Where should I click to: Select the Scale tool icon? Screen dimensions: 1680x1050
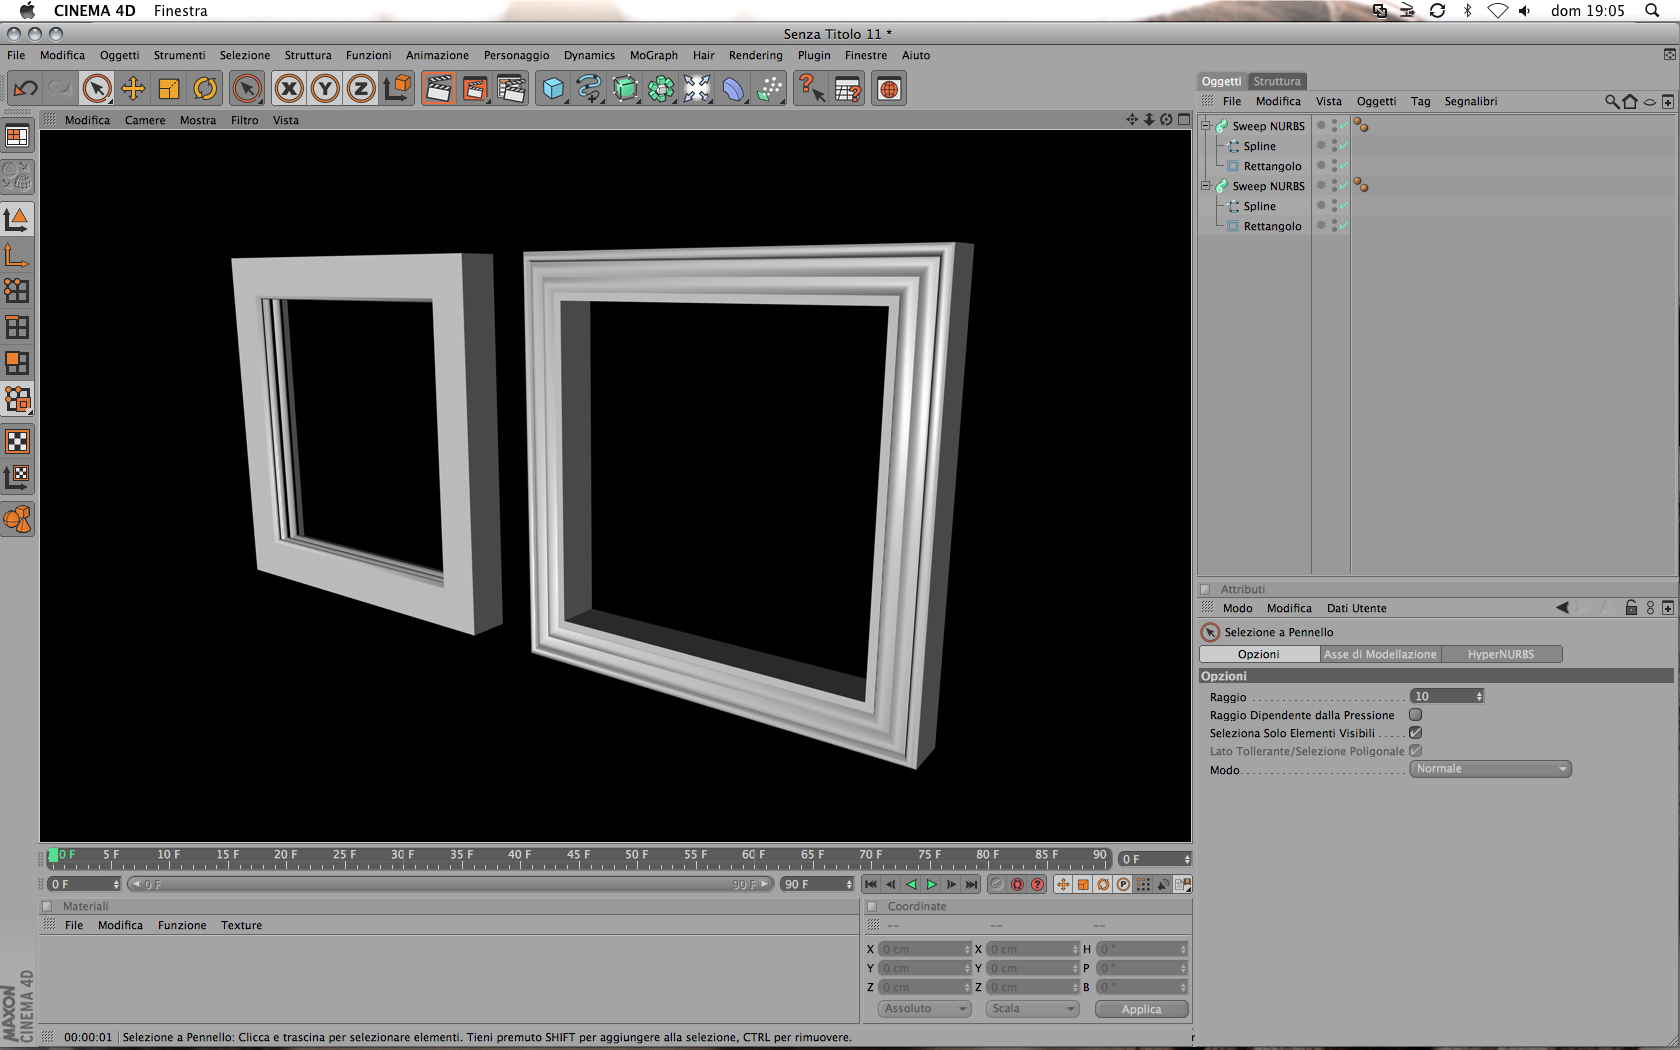(169, 89)
